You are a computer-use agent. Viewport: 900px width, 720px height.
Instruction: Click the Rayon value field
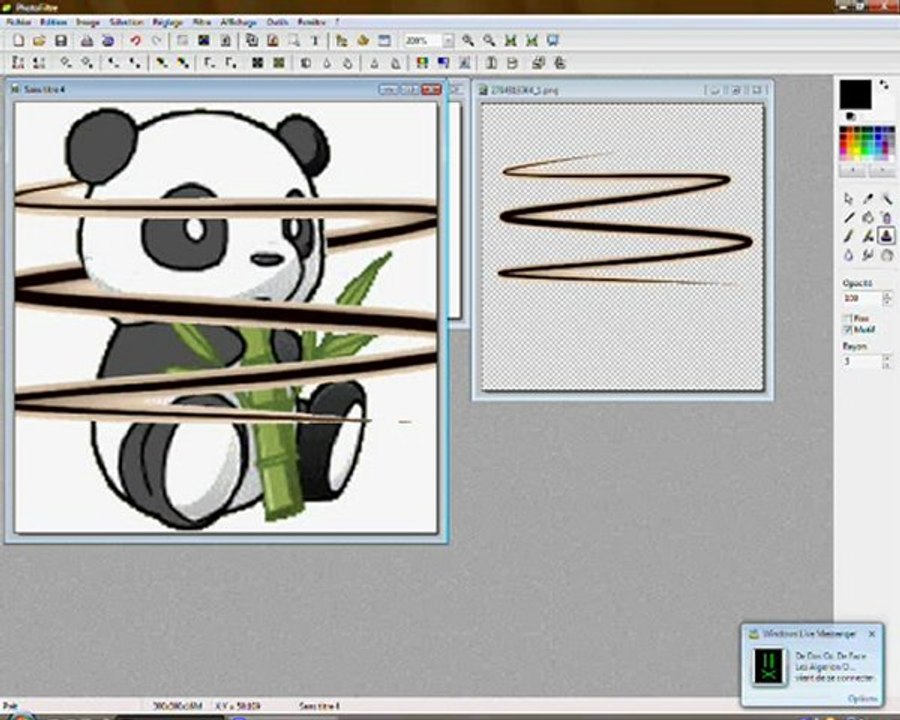(862, 362)
